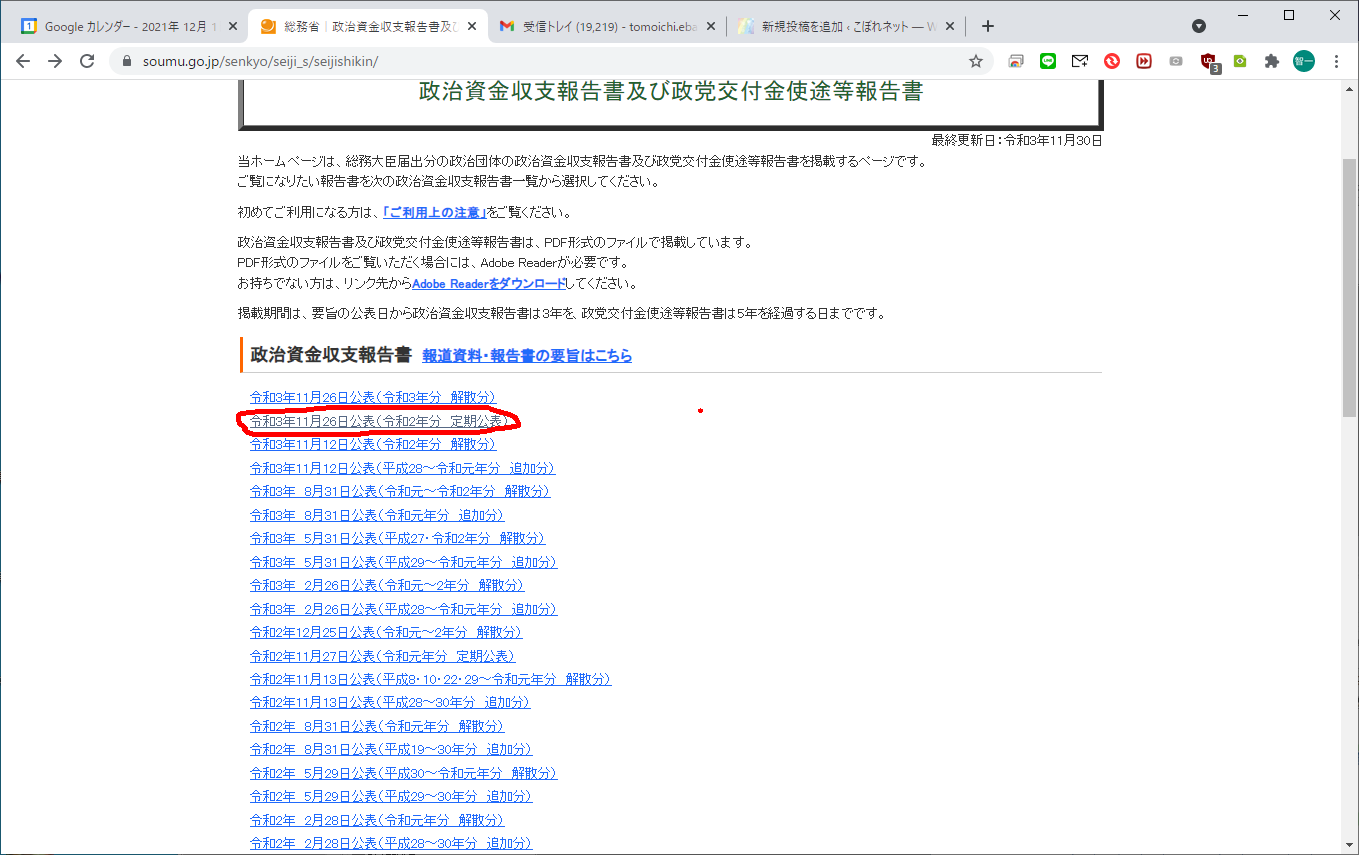The width and height of the screenshot is (1359, 855).
Task: Go back to the previous page
Action: pyautogui.click(x=23, y=61)
